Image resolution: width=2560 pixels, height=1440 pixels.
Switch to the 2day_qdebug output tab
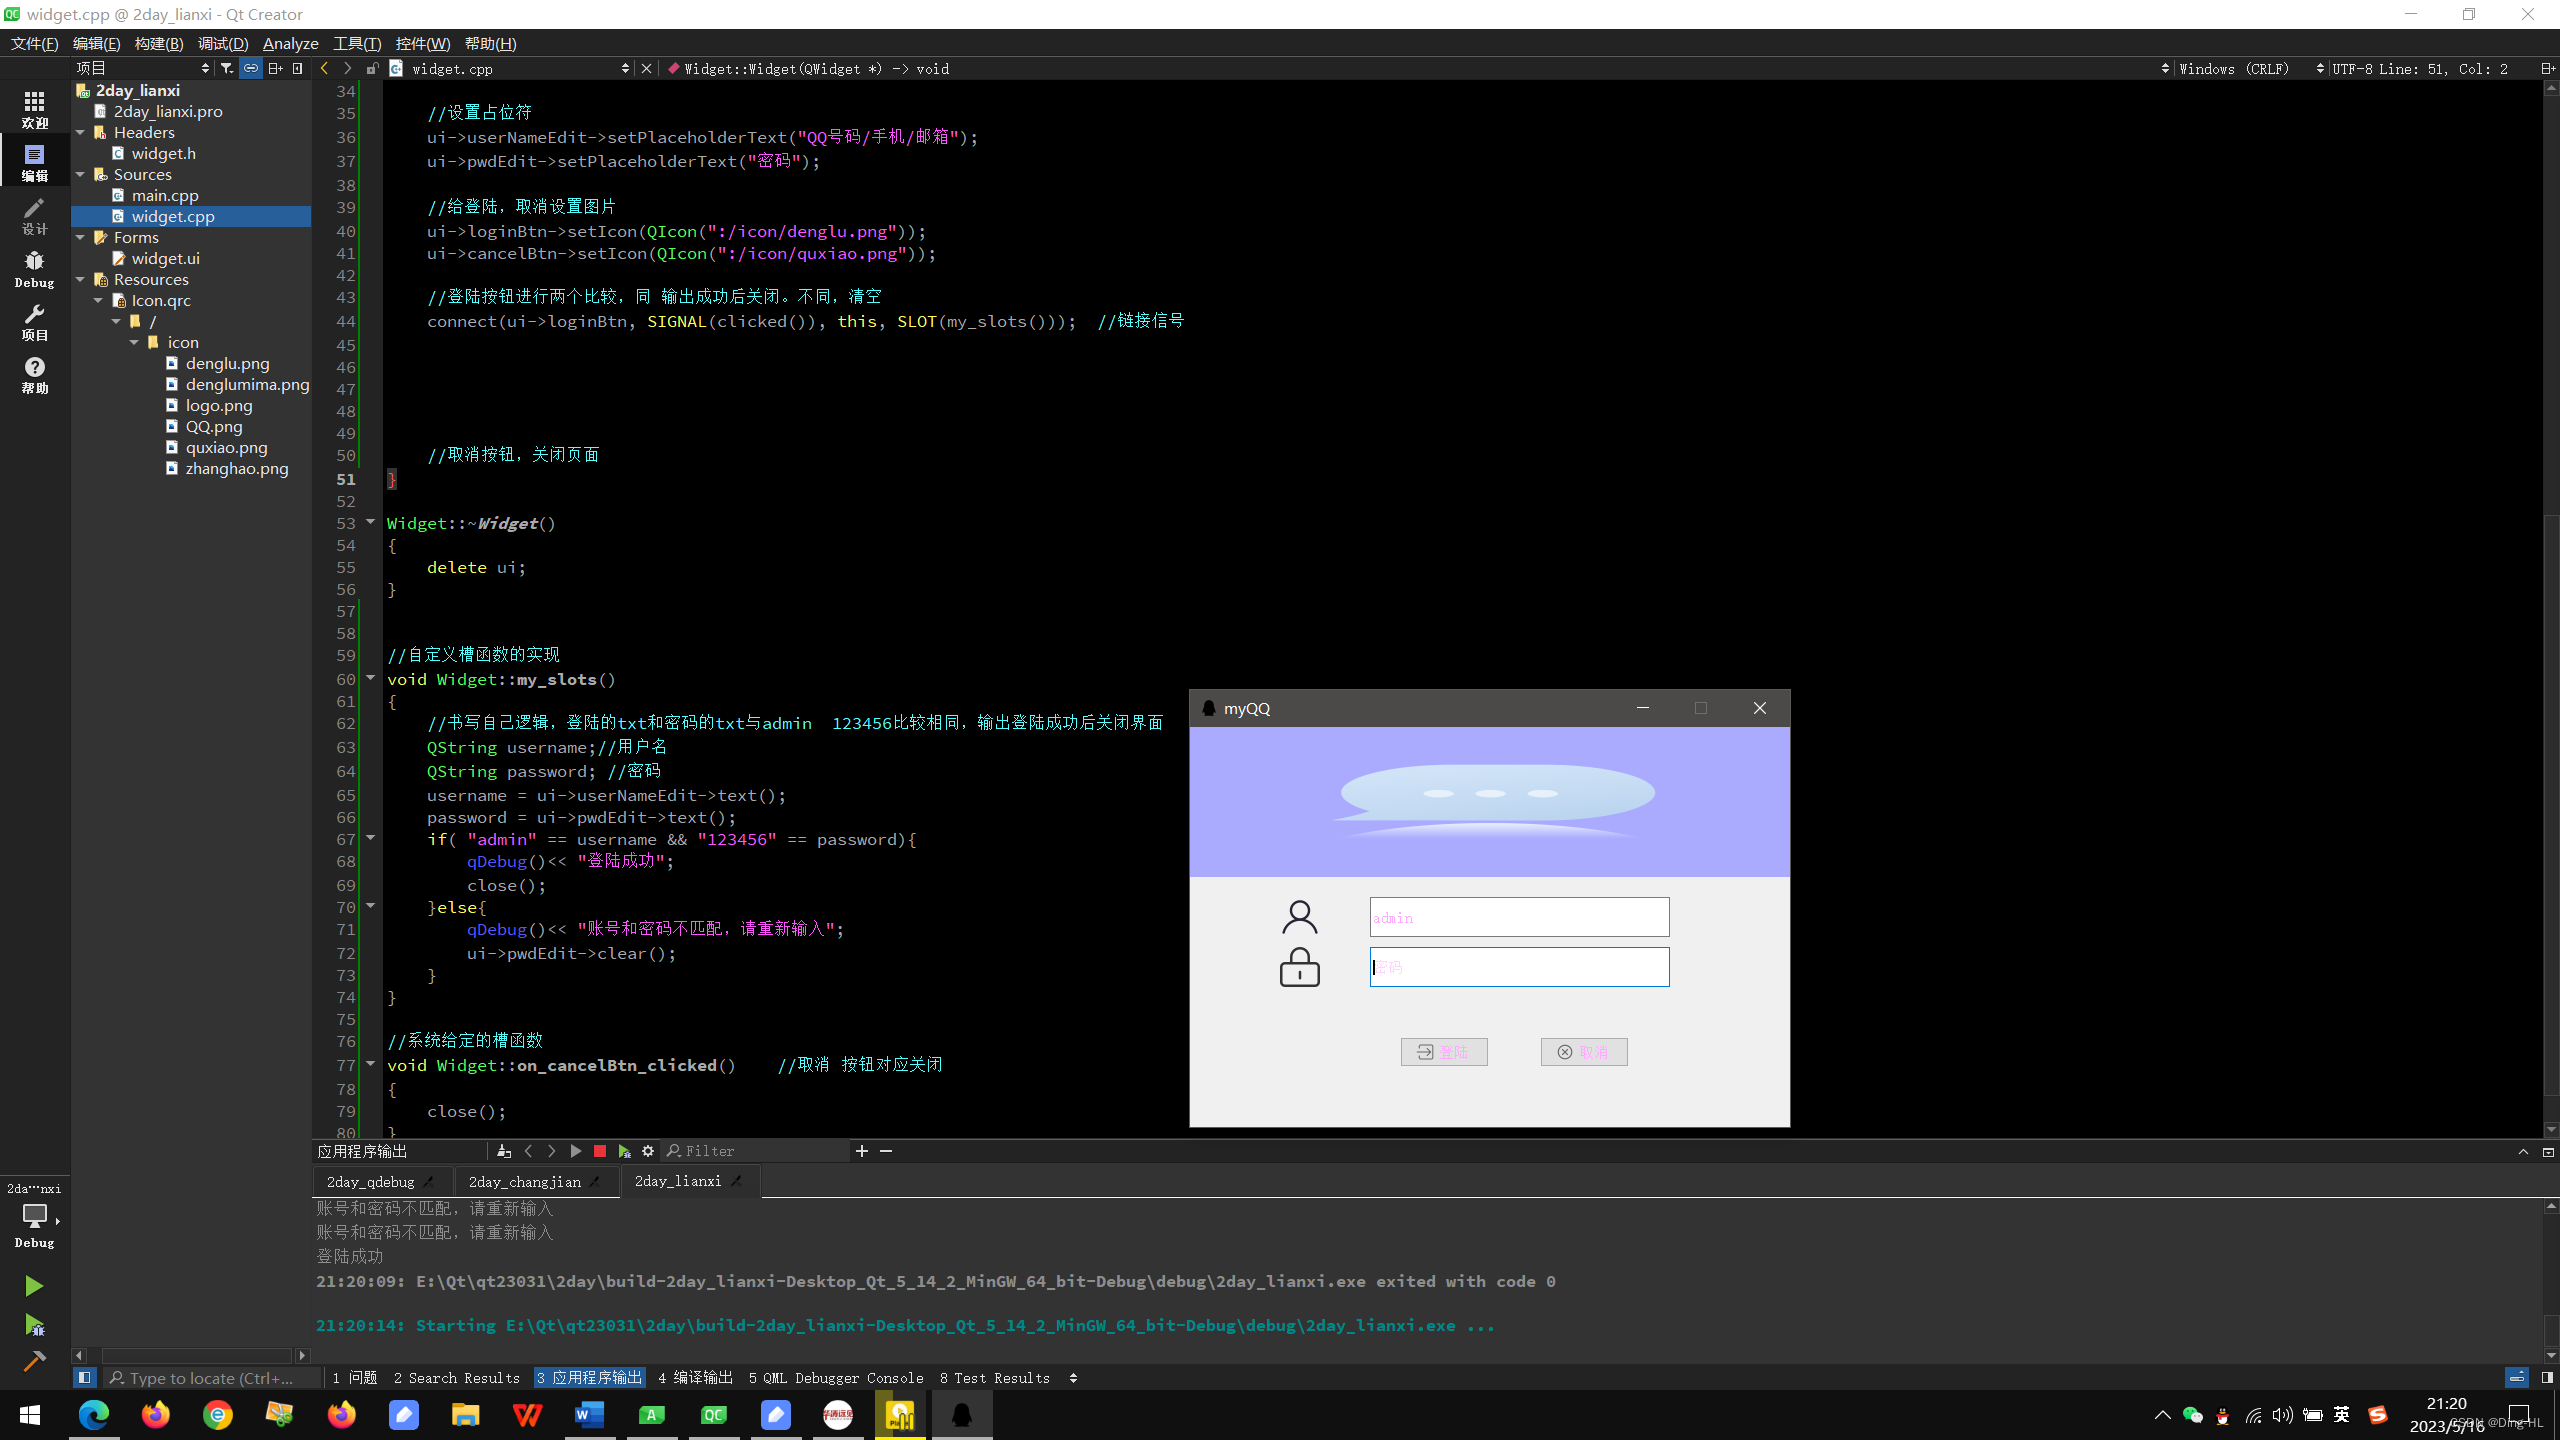click(371, 1181)
